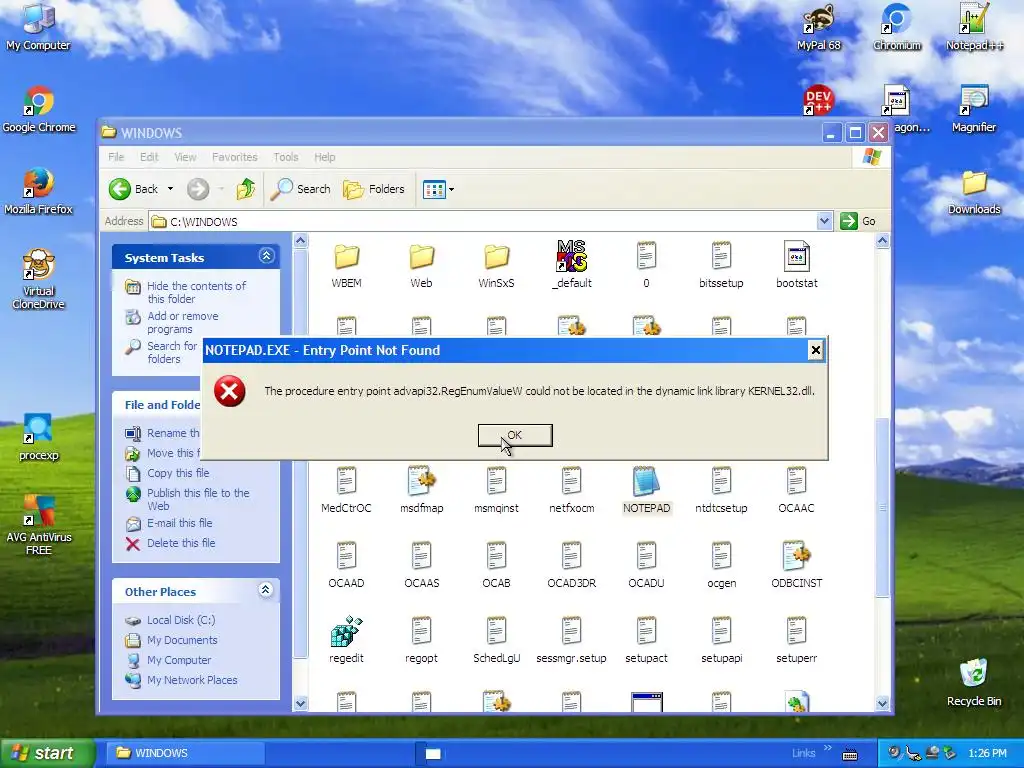Select the Virtual CloneDrive desktop icon
Image resolution: width=1024 pixels, height=768 pixels.
[x=39, y=280]
